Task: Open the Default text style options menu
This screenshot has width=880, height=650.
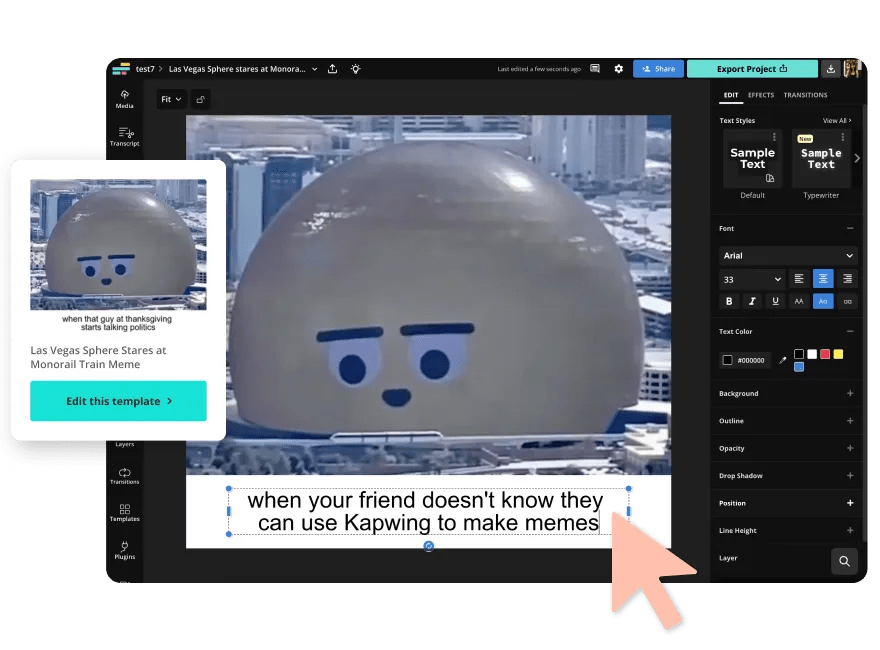Action: (x=774, y=137)
